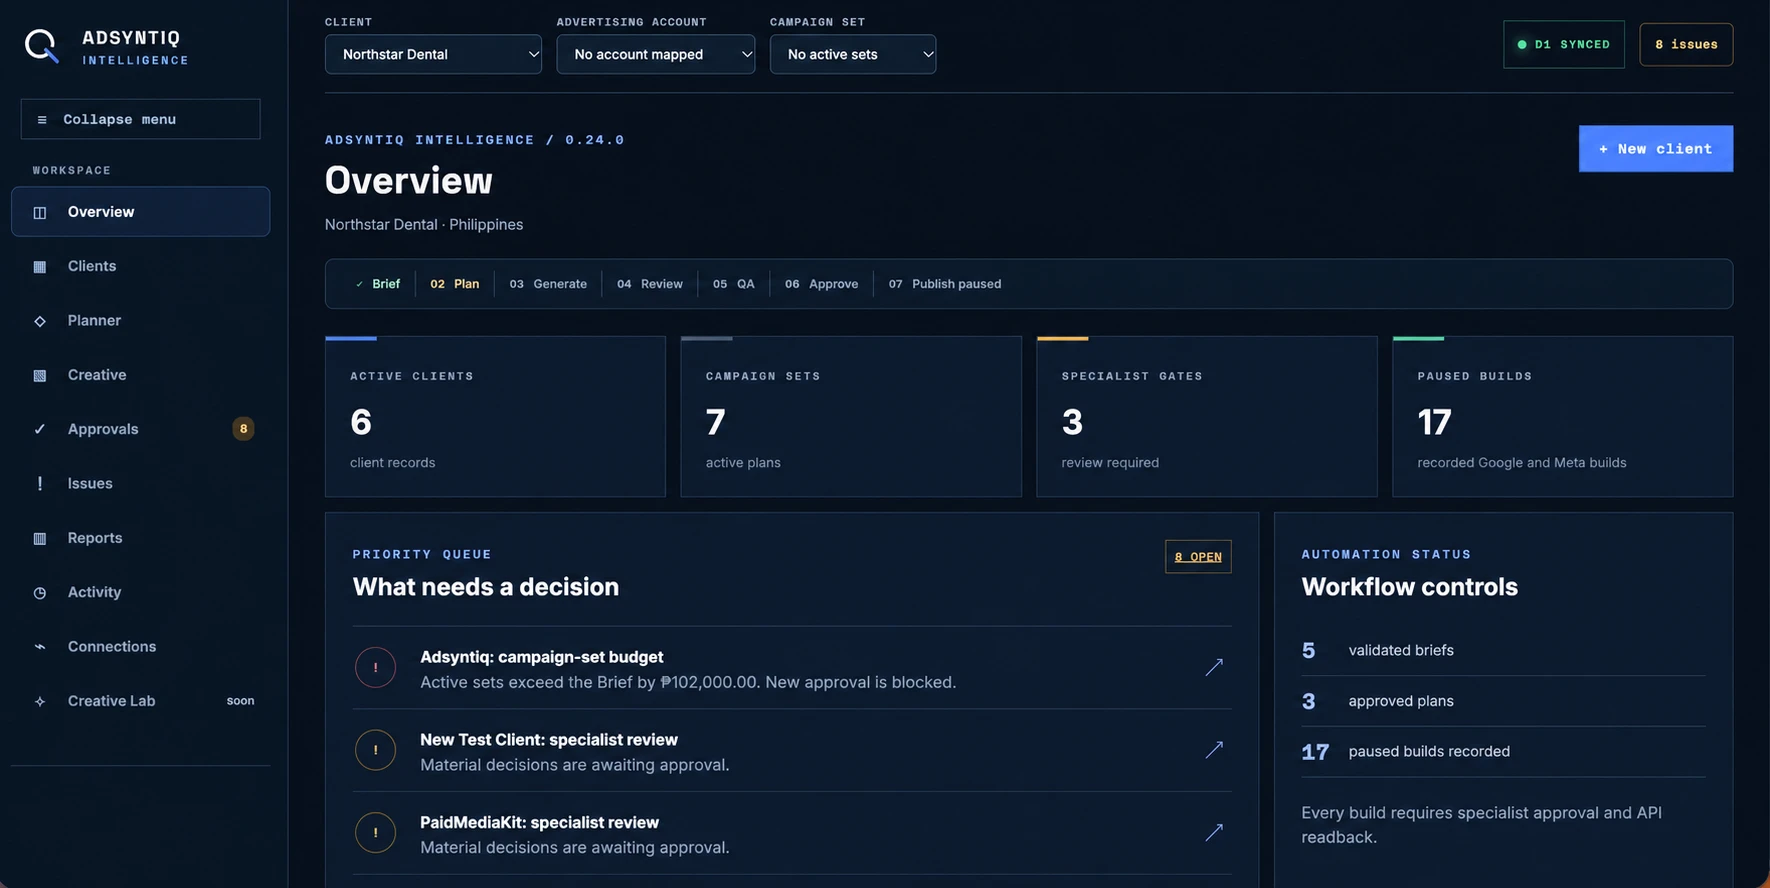Image resolution: width=1770 pixels, height=888 pixels.
Task: Open the Client dropdown showing Northstar Dental
Action: click(x=433, y=54)
